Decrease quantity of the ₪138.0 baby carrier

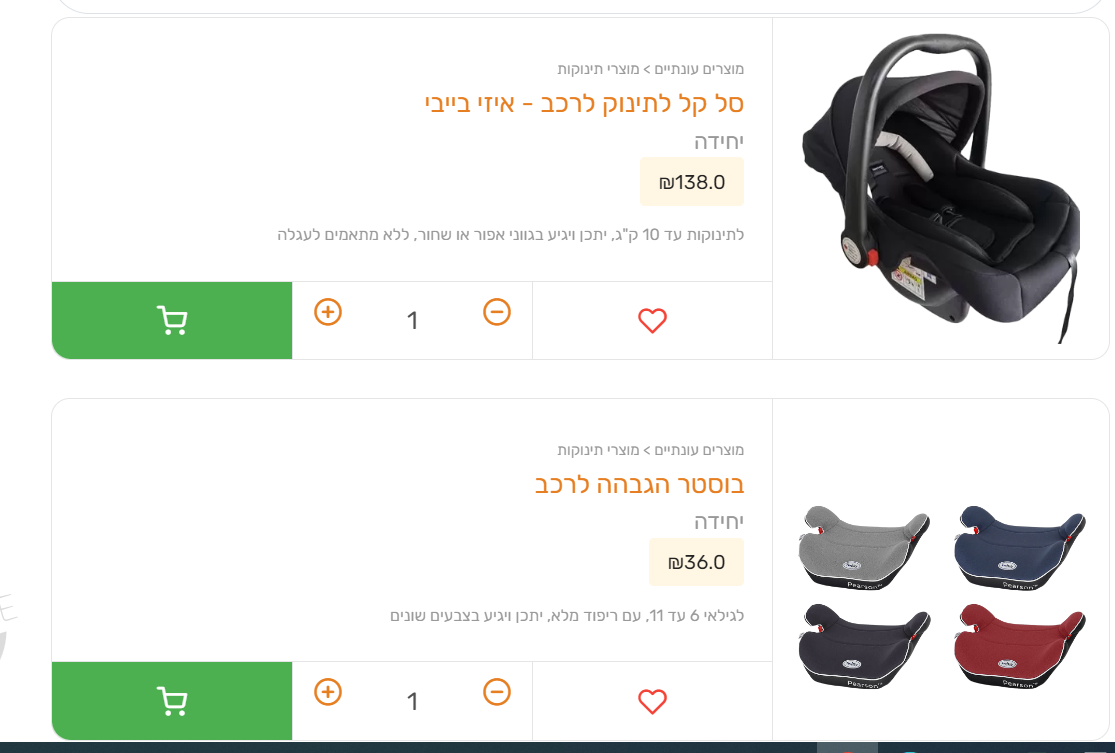[497, 312]
